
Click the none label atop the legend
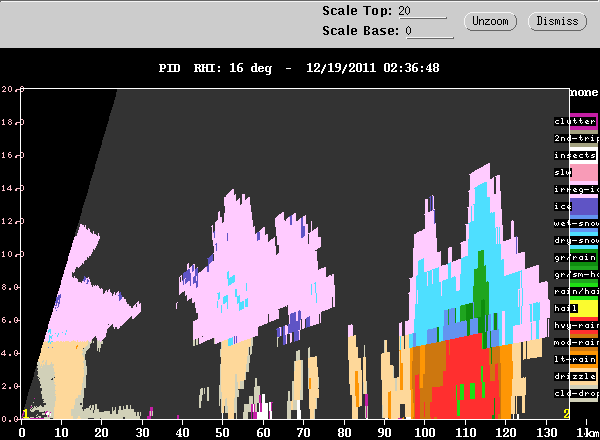click(x=584, y=93)
